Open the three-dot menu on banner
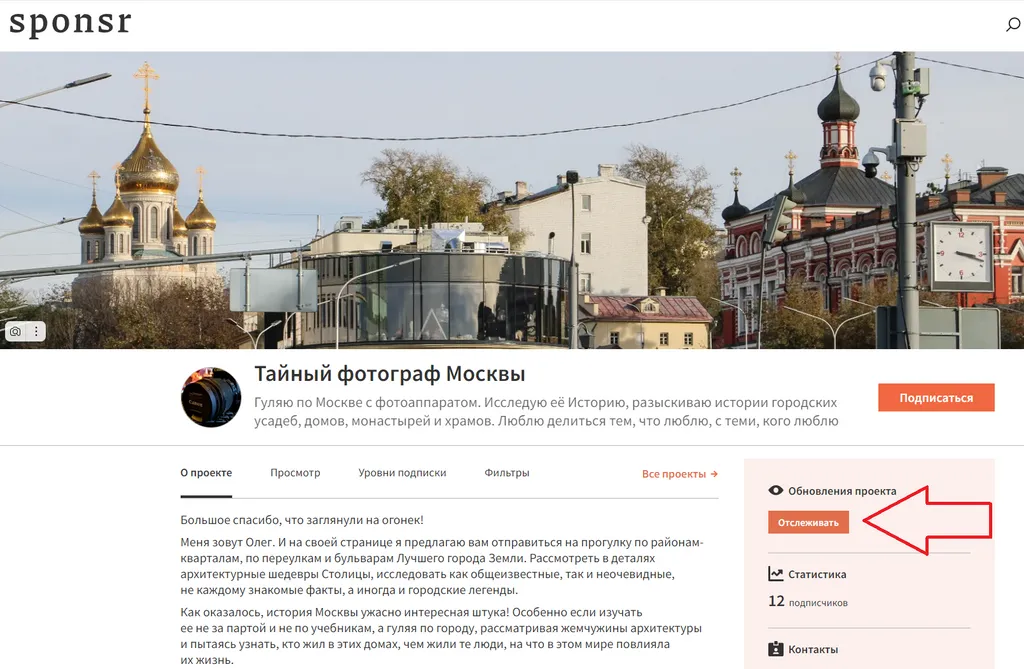The width and height of the screenshot is (1024, 669). pos(36,331)
